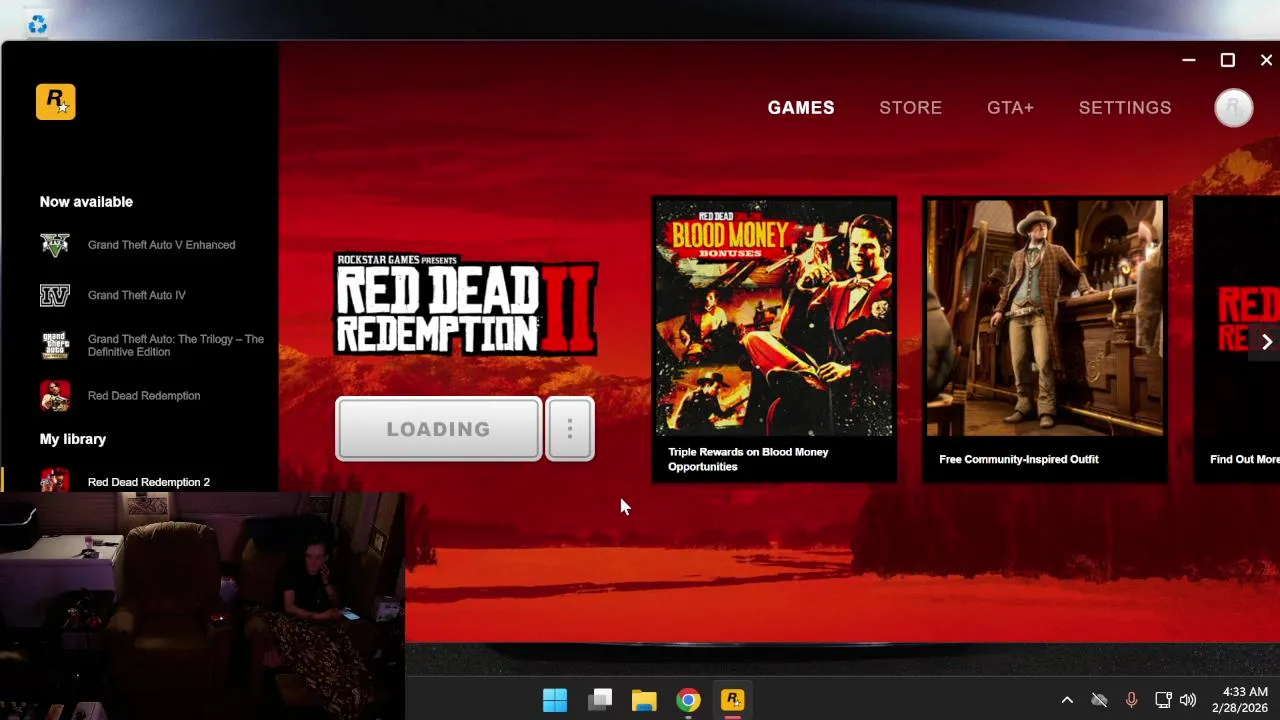Open the Windows Start menu
The image size is (1280, 720).
[x=555, y=700]
